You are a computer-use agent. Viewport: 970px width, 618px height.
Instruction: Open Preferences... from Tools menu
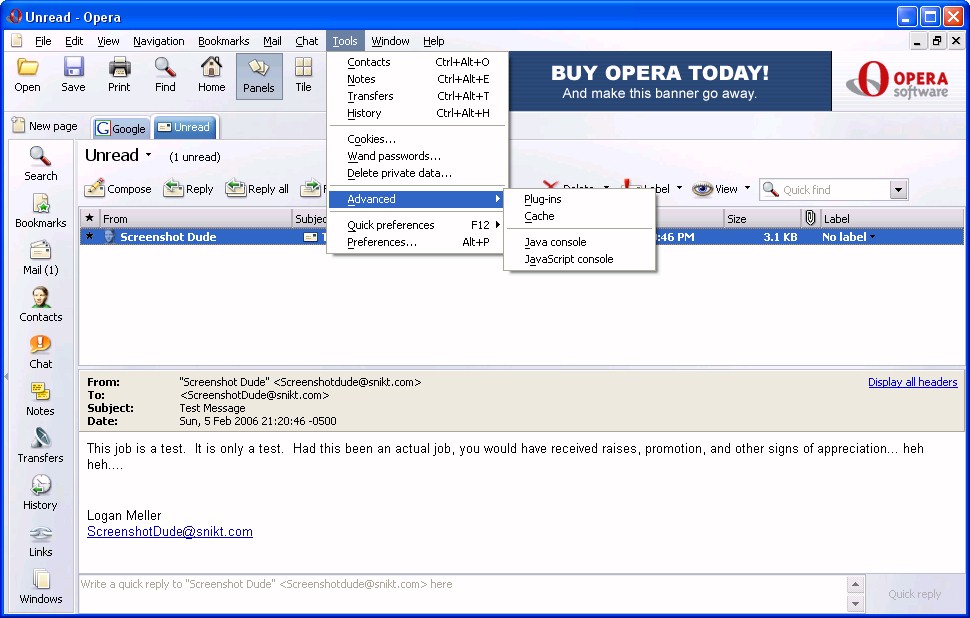pos(417,242)
